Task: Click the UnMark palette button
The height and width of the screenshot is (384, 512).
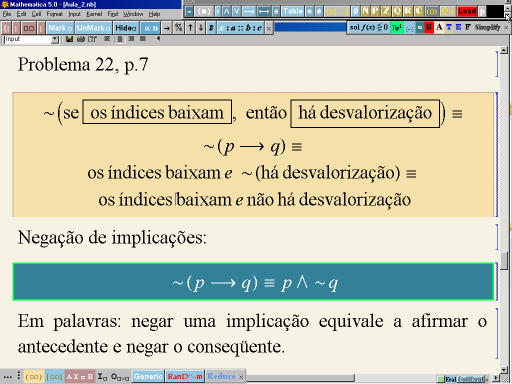Action: click(93, 28)
